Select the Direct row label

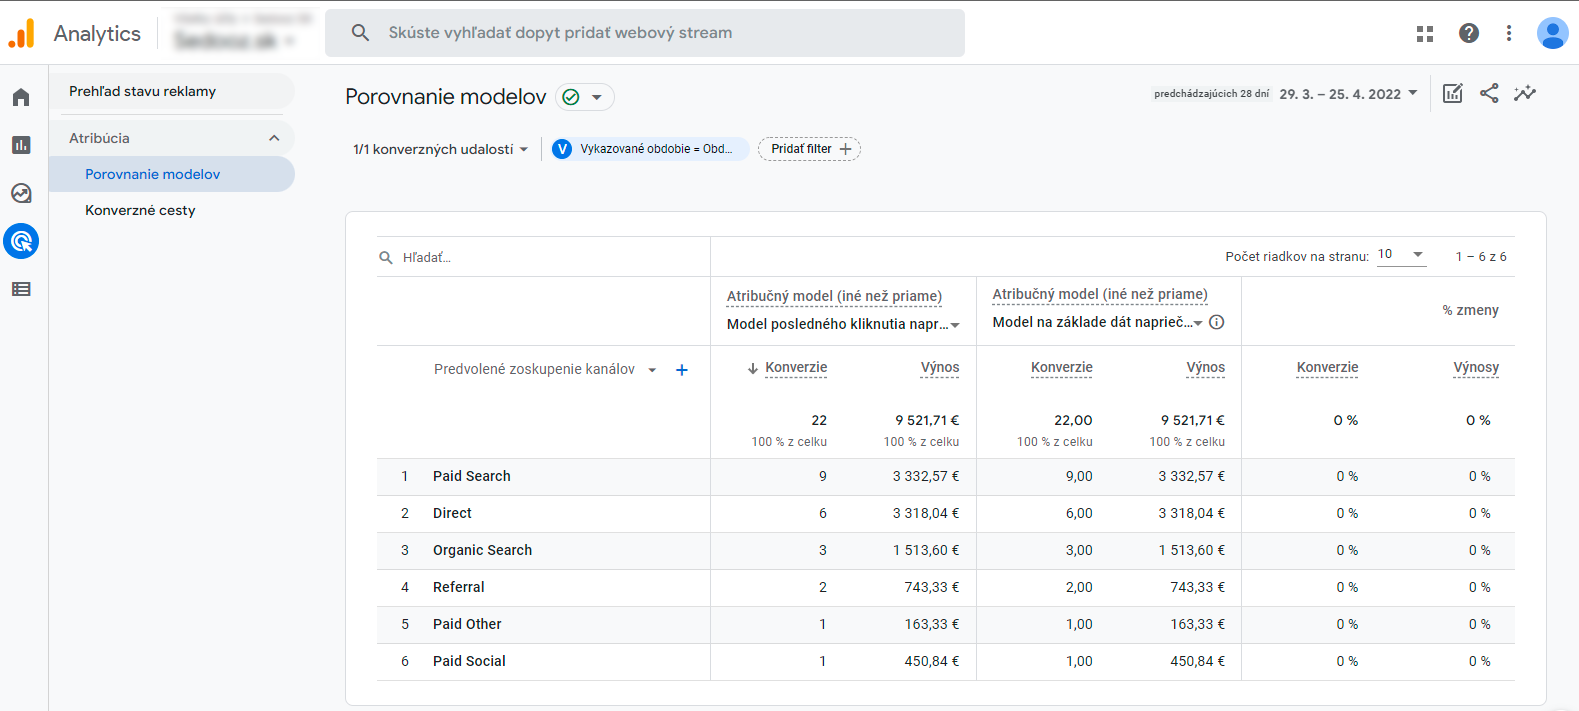[452, 513]
